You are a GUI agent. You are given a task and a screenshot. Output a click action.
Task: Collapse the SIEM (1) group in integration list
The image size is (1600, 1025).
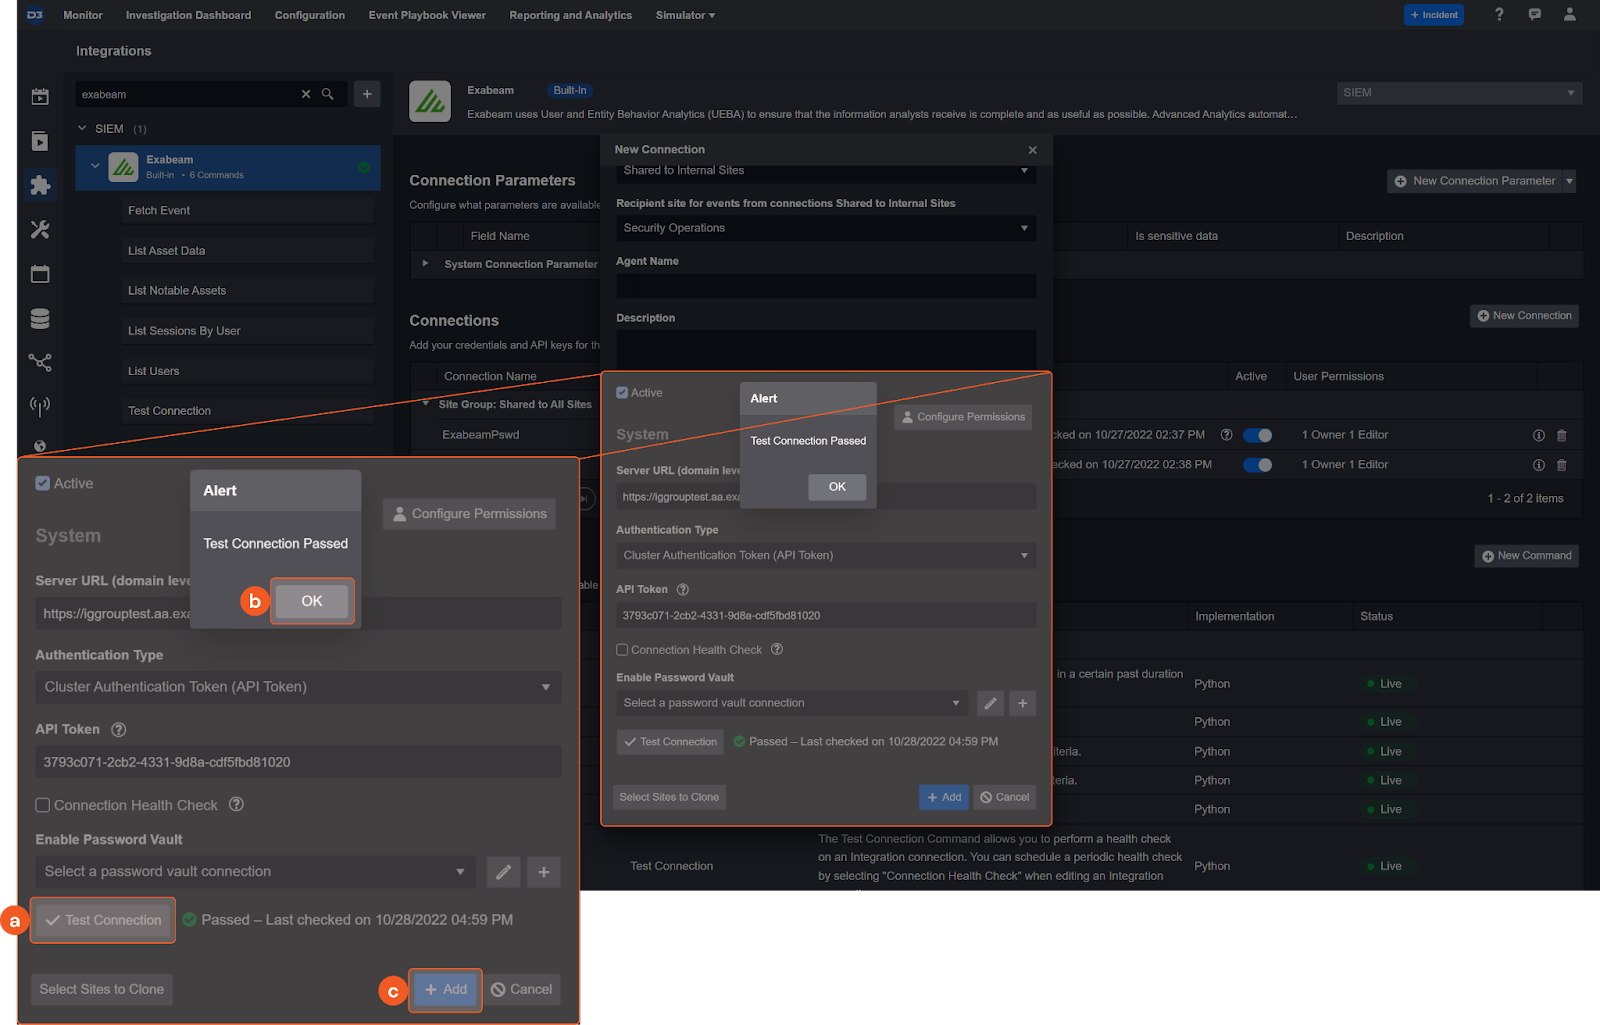pyautogui.click(x=83, y=128)
